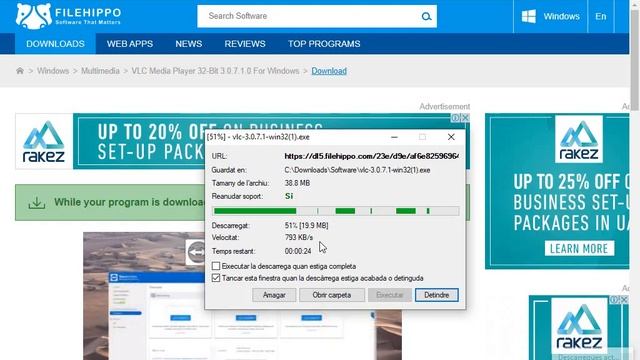Click the Multimedia breadcrumb link
The width and height of the screenshot is (640, 360).
tap(100, 71)
